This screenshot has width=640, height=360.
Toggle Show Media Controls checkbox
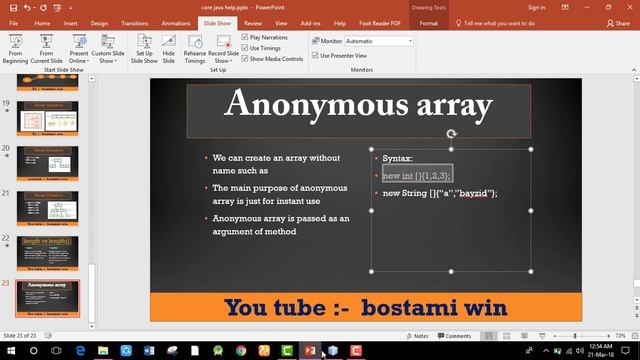coord(245,59)
